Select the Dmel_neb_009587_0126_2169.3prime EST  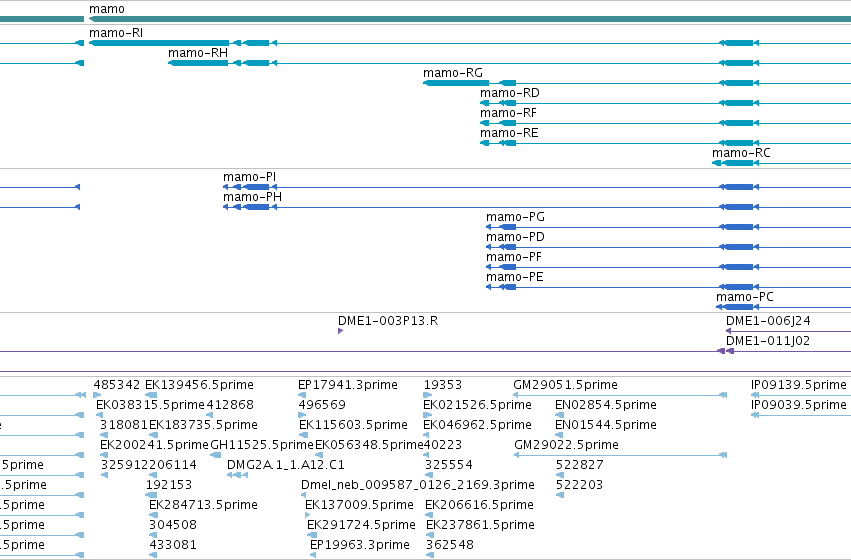418,485
